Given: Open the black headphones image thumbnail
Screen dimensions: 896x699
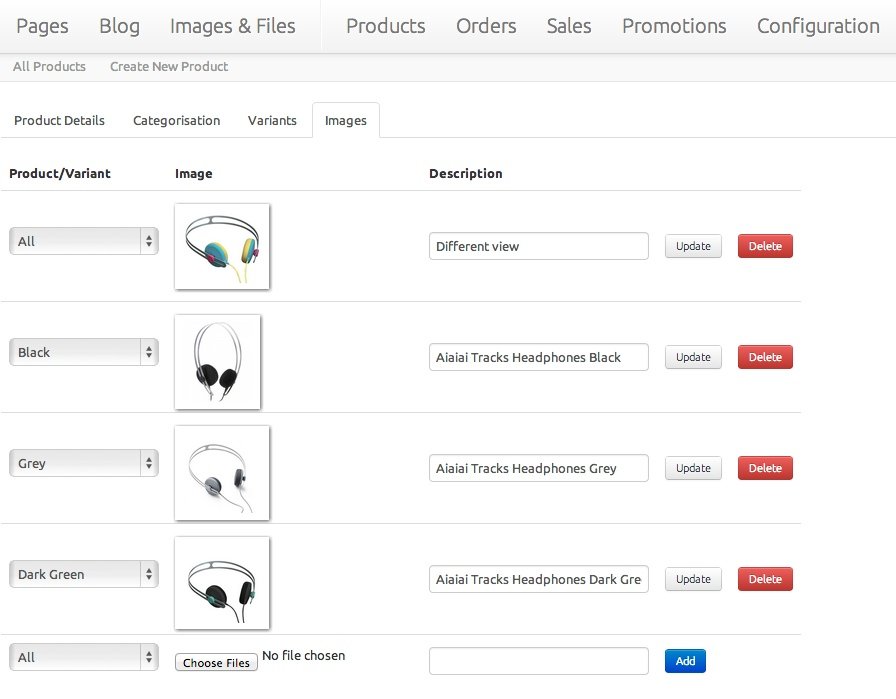Looking at the screenshot, I should [x=218, y=362].
